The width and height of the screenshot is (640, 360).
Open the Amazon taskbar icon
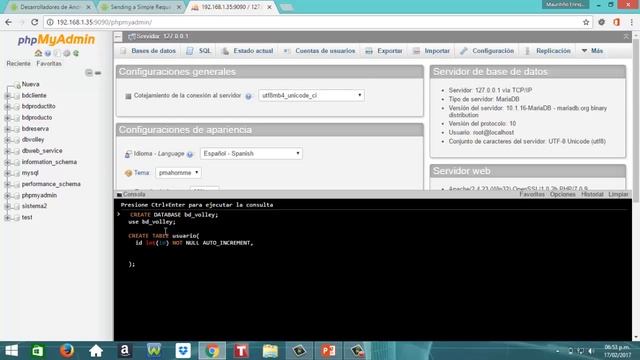pyautogui.click(x=125, y=351)
